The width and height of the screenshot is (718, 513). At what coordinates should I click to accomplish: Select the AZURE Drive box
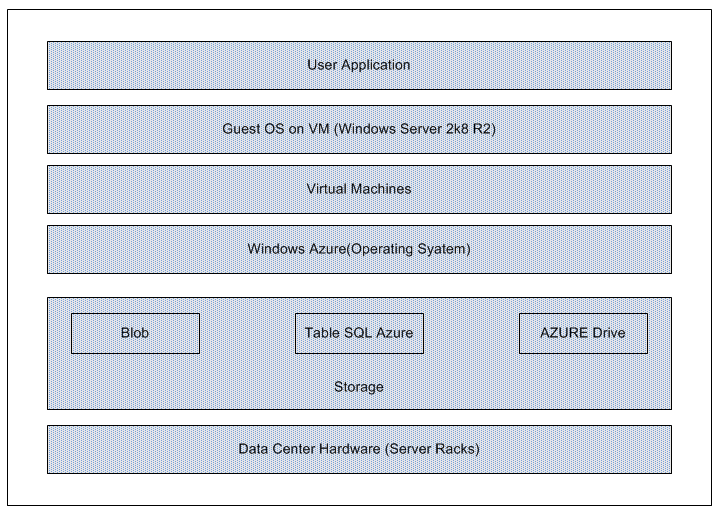point(583,333)
